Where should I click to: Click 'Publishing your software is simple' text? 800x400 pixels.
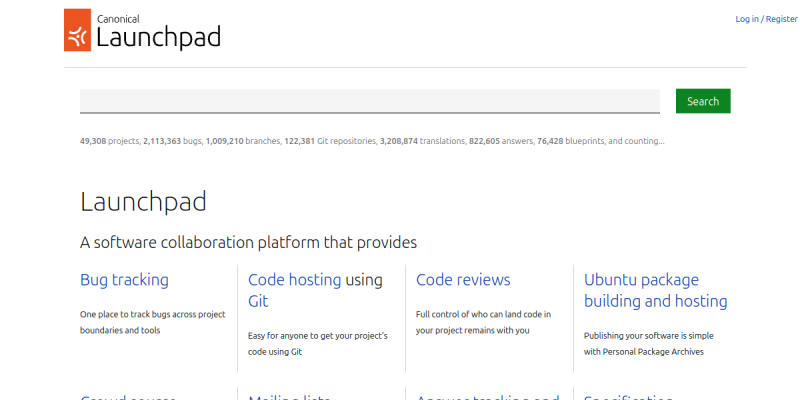[648, 344]
